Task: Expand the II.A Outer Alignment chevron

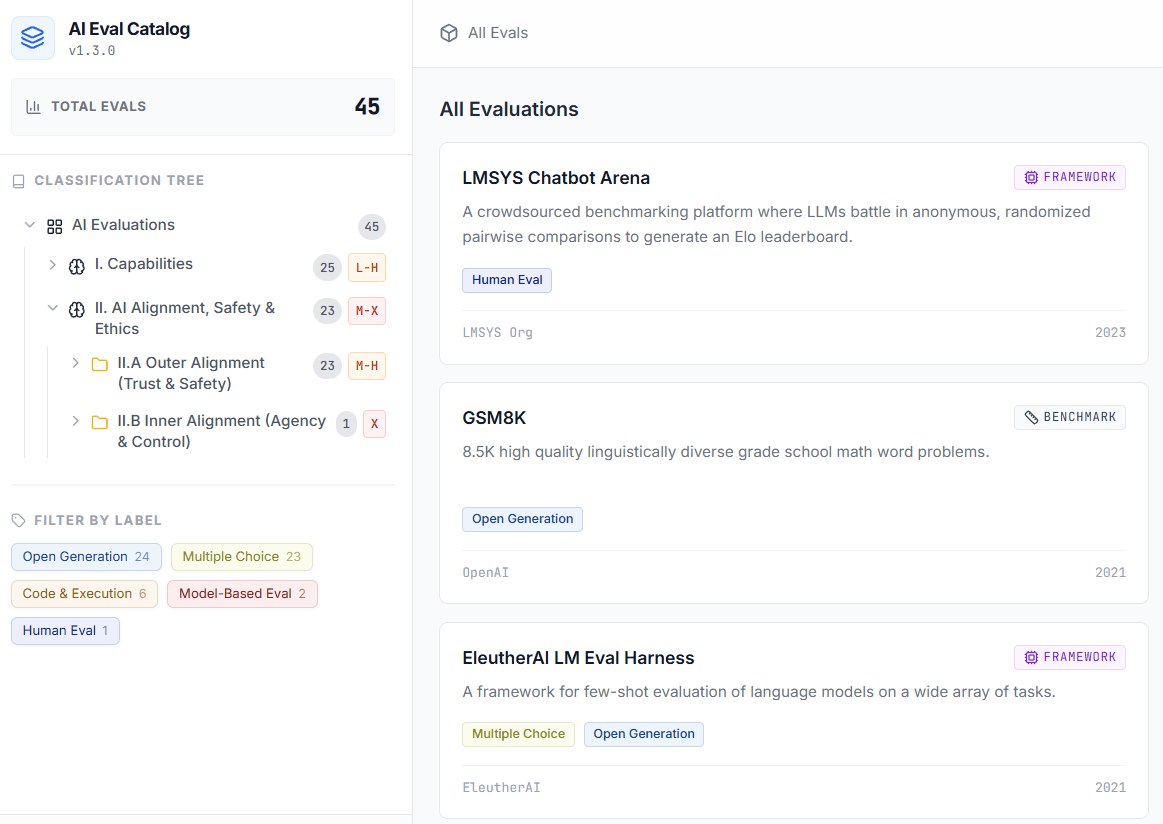Action: click(x=75, y=363)
